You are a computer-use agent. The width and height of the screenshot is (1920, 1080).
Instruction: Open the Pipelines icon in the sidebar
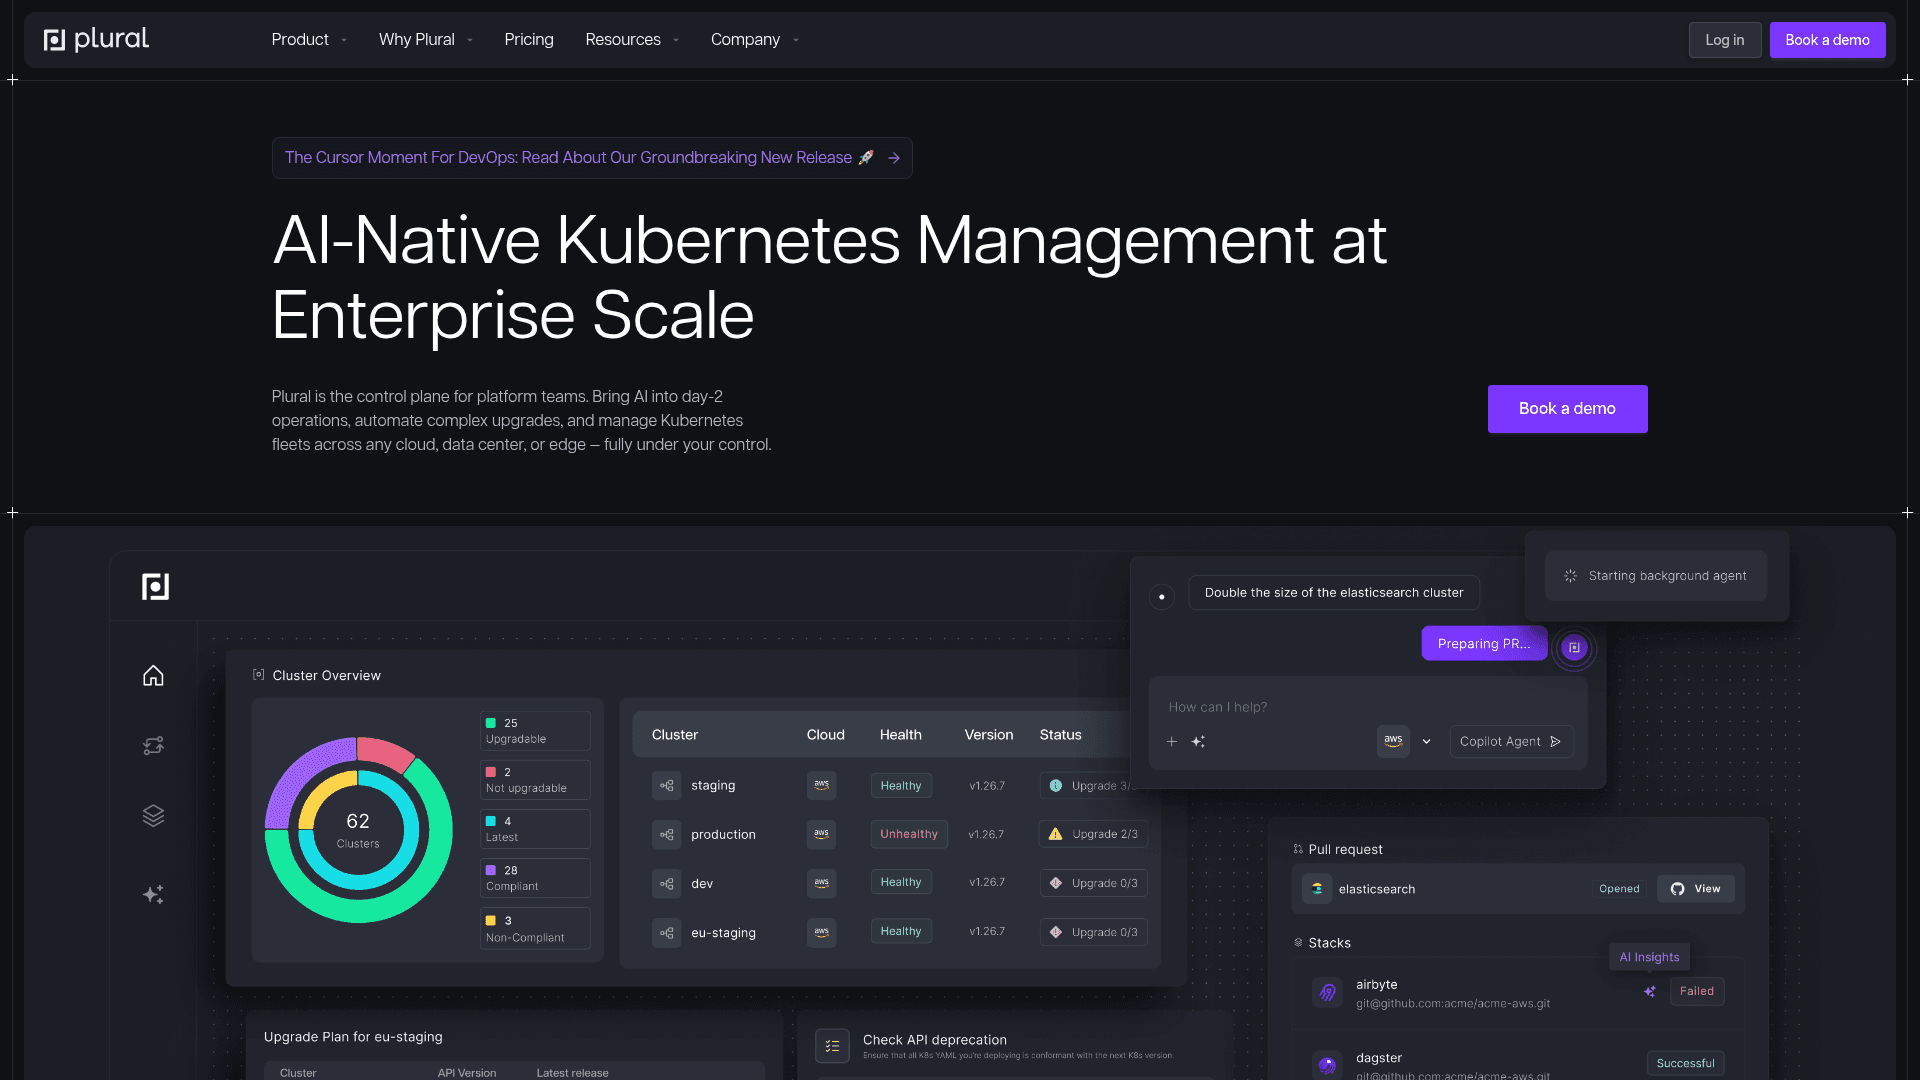(153, 745)
